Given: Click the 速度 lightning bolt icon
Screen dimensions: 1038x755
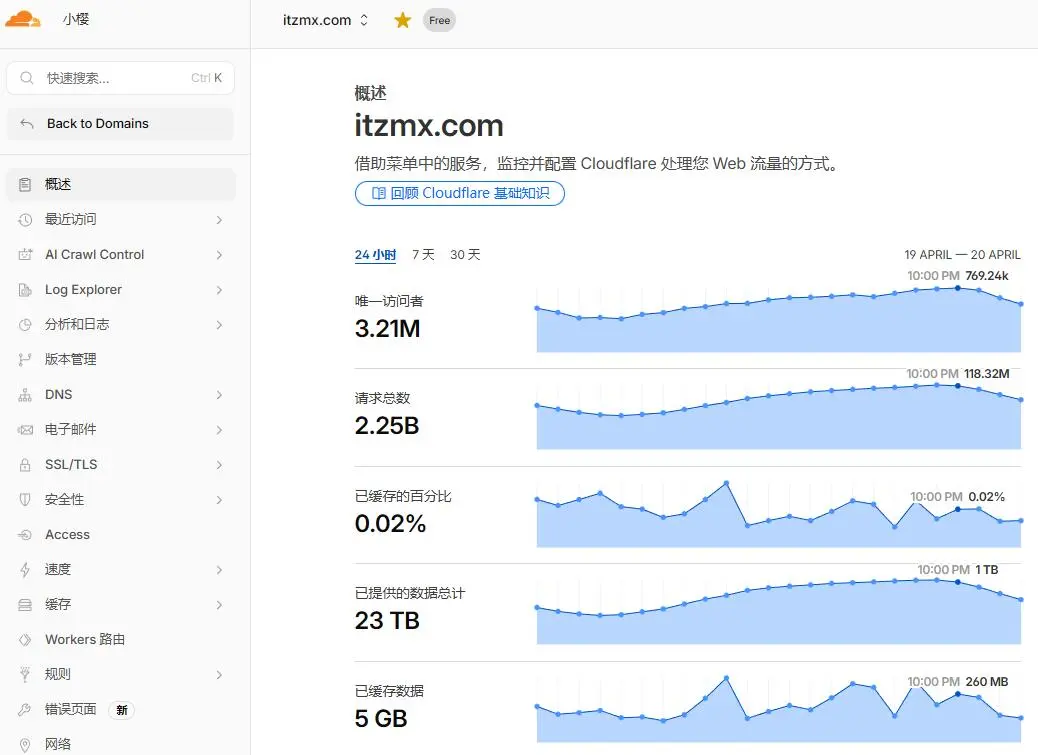Looking at the screenshot, I should tap(24, 570).
